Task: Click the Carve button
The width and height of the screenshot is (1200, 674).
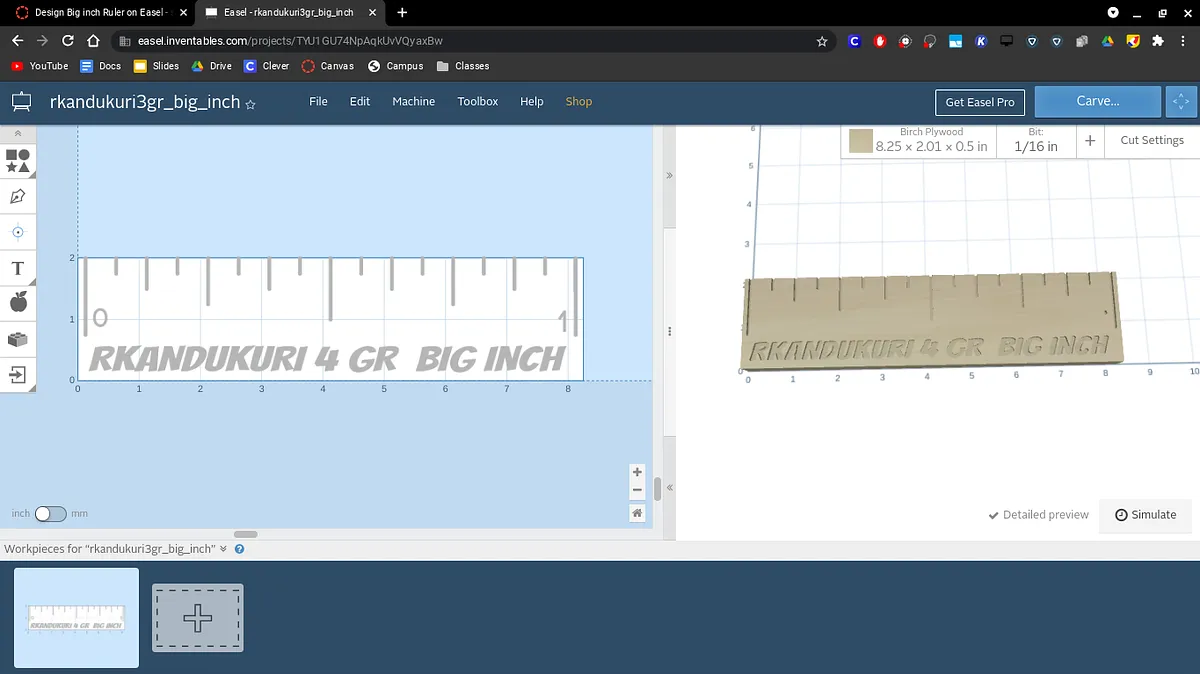Action: point(1097,102)
